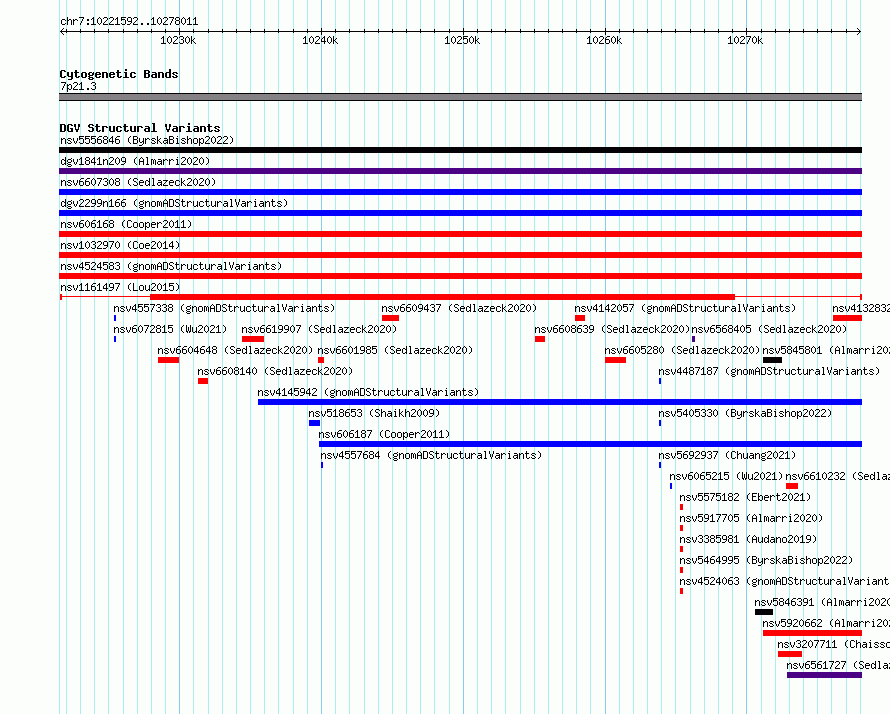Select nsv6072815 (Wu2021) label
This screenshot has width=890, height=714.
click(170, 329)
